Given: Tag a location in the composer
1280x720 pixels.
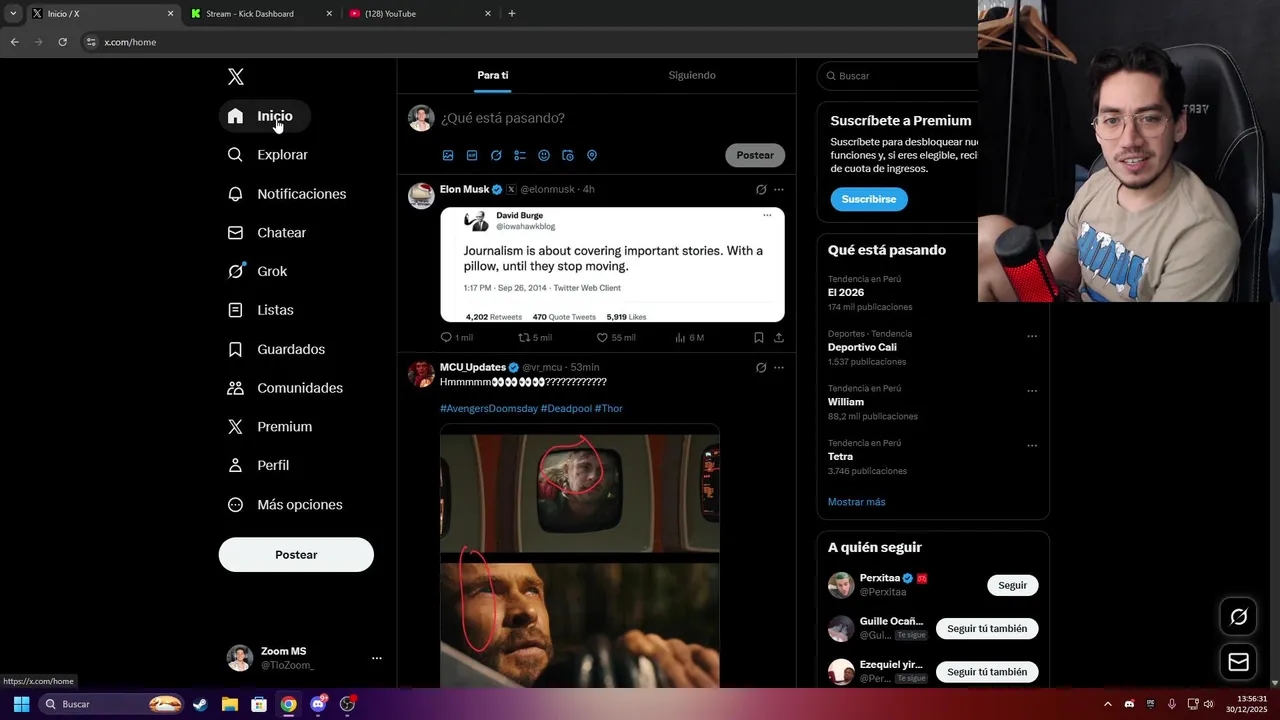Looking at the screenshot, I should click(592, 156).
